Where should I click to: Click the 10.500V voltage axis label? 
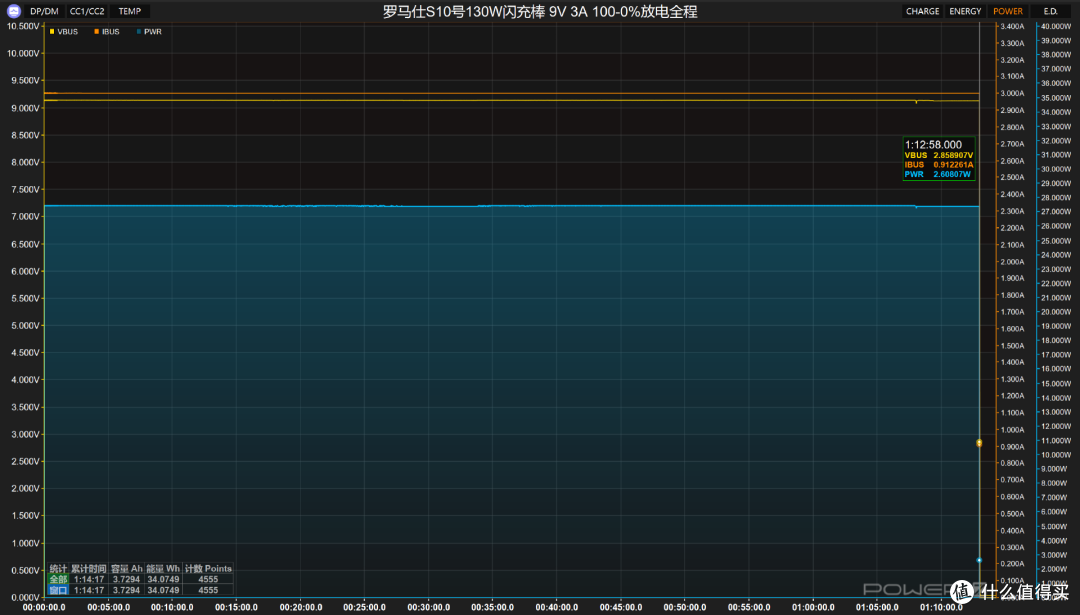click(x=23, y=26)
